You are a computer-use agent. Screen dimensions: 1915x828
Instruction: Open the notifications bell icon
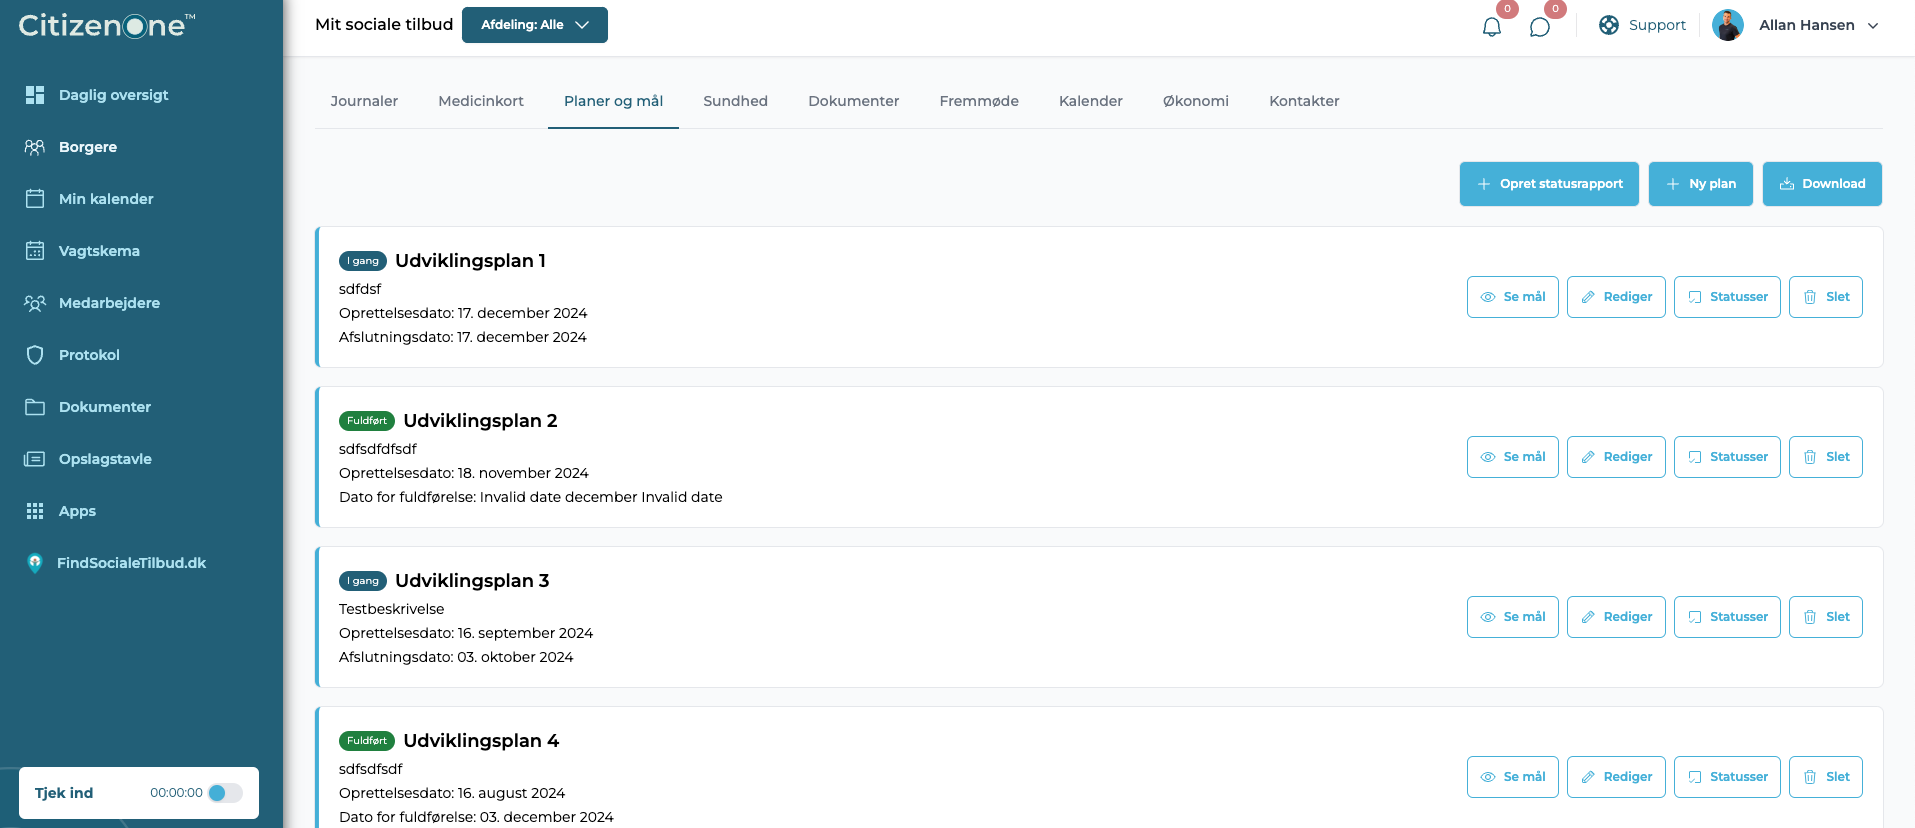[1492, 26]
